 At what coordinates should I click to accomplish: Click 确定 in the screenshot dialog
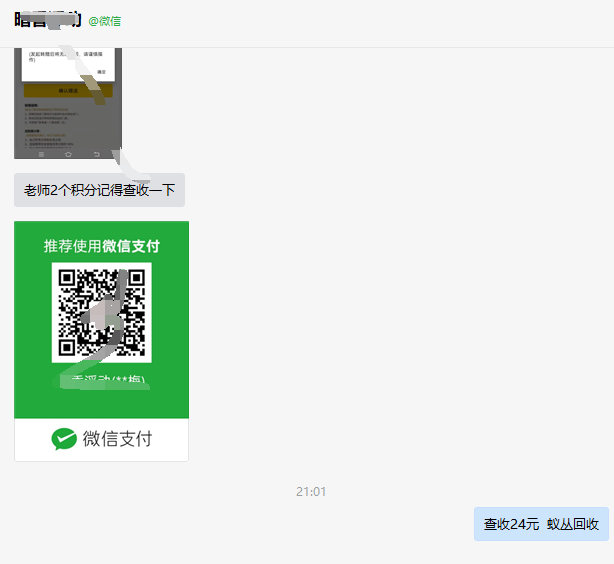(101, 72)
